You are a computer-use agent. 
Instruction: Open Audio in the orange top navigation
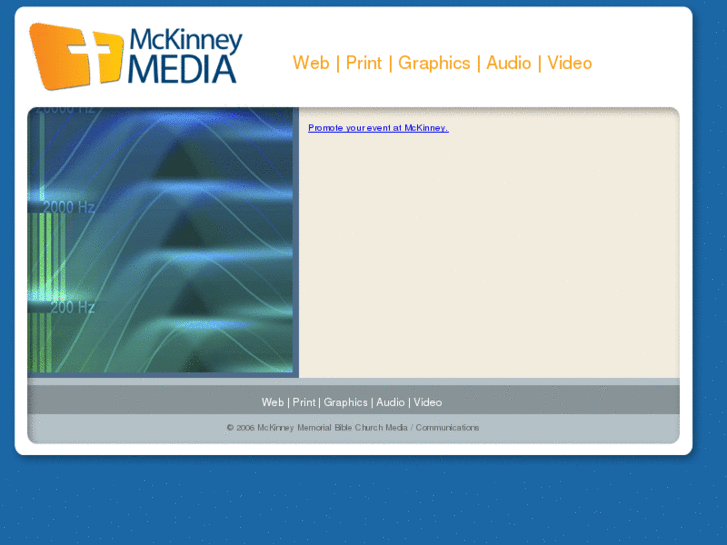[509, 63]
